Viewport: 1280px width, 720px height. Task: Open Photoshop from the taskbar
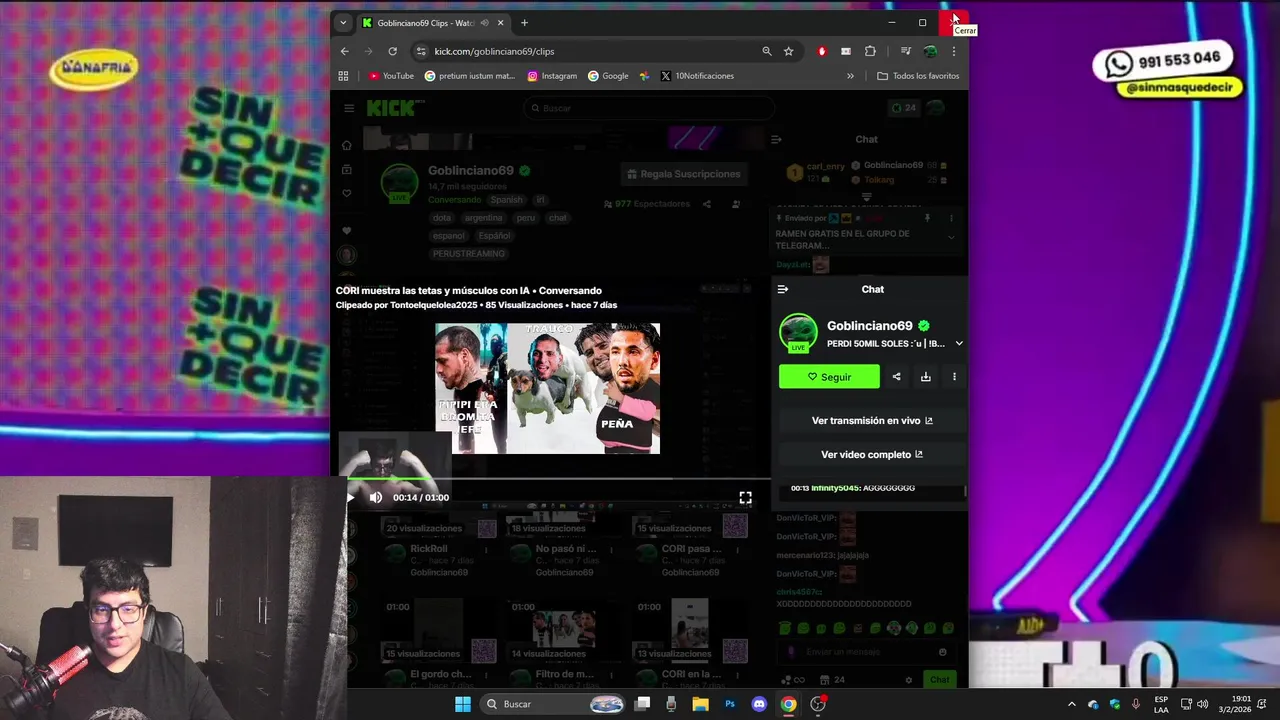click(730, 704)
